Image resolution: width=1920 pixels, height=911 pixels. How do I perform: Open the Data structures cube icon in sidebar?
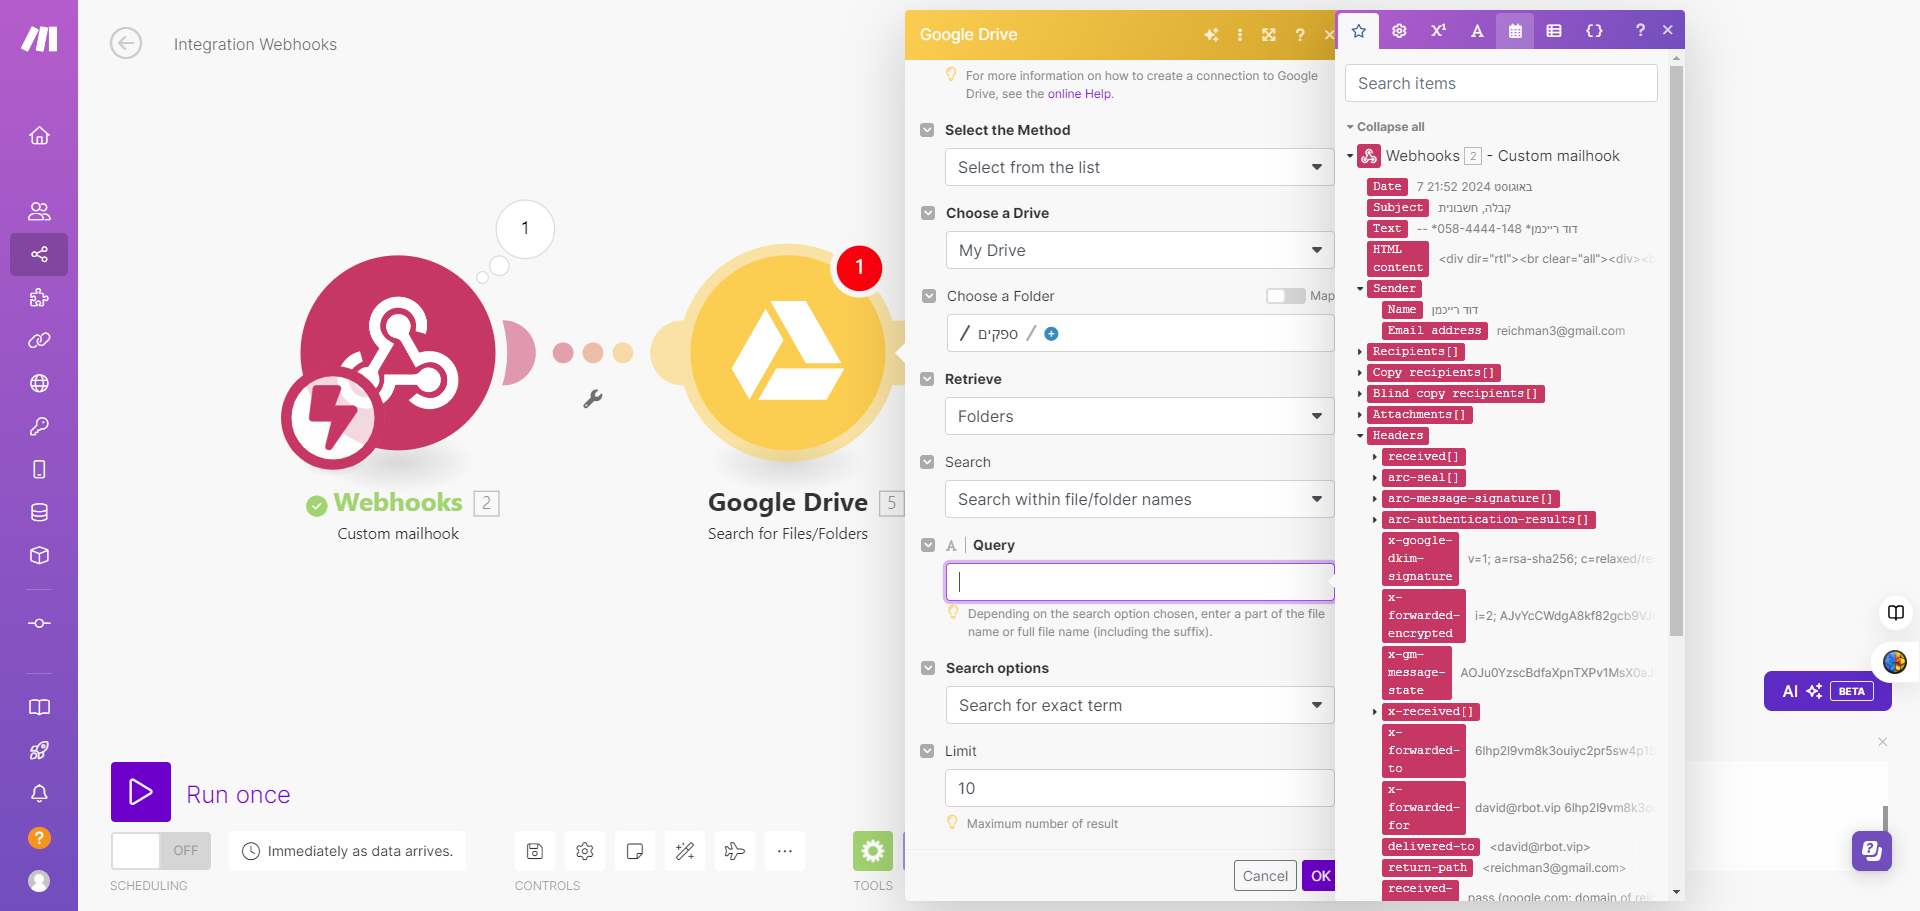pos(39,555)
